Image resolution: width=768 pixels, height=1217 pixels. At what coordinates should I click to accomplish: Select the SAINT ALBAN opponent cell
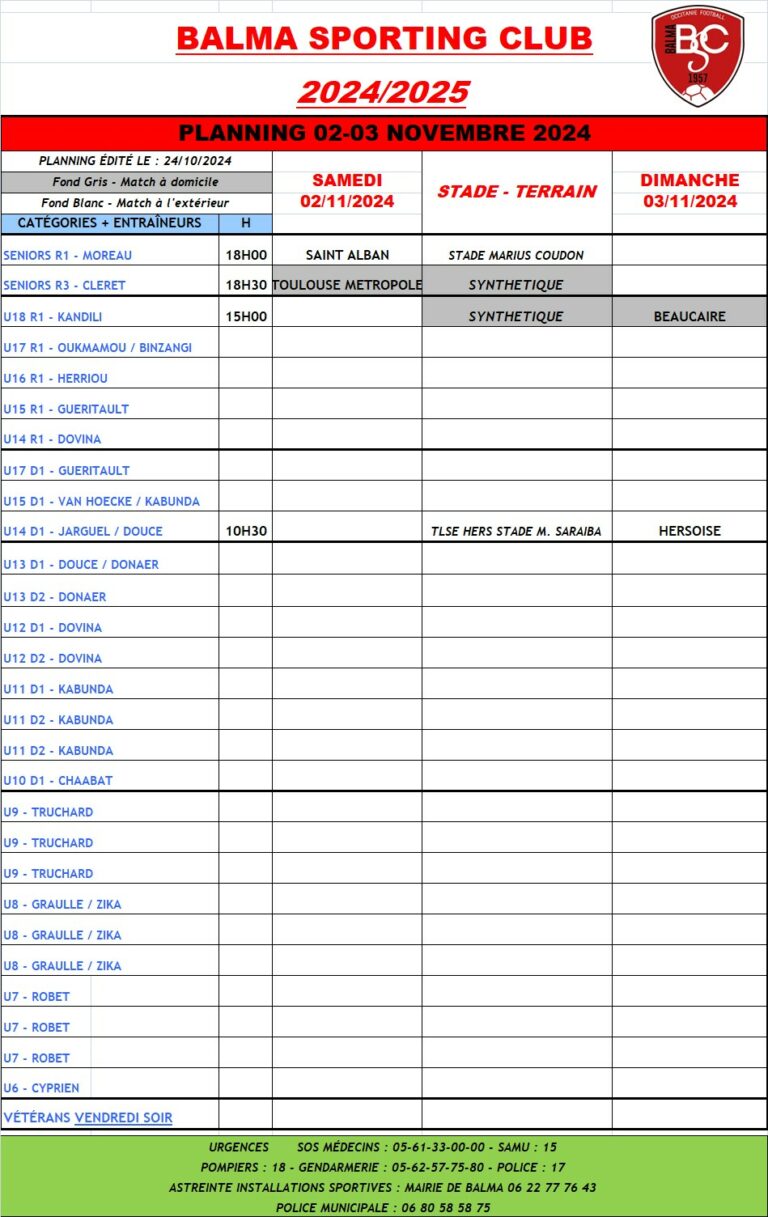(x=347, y=255)
